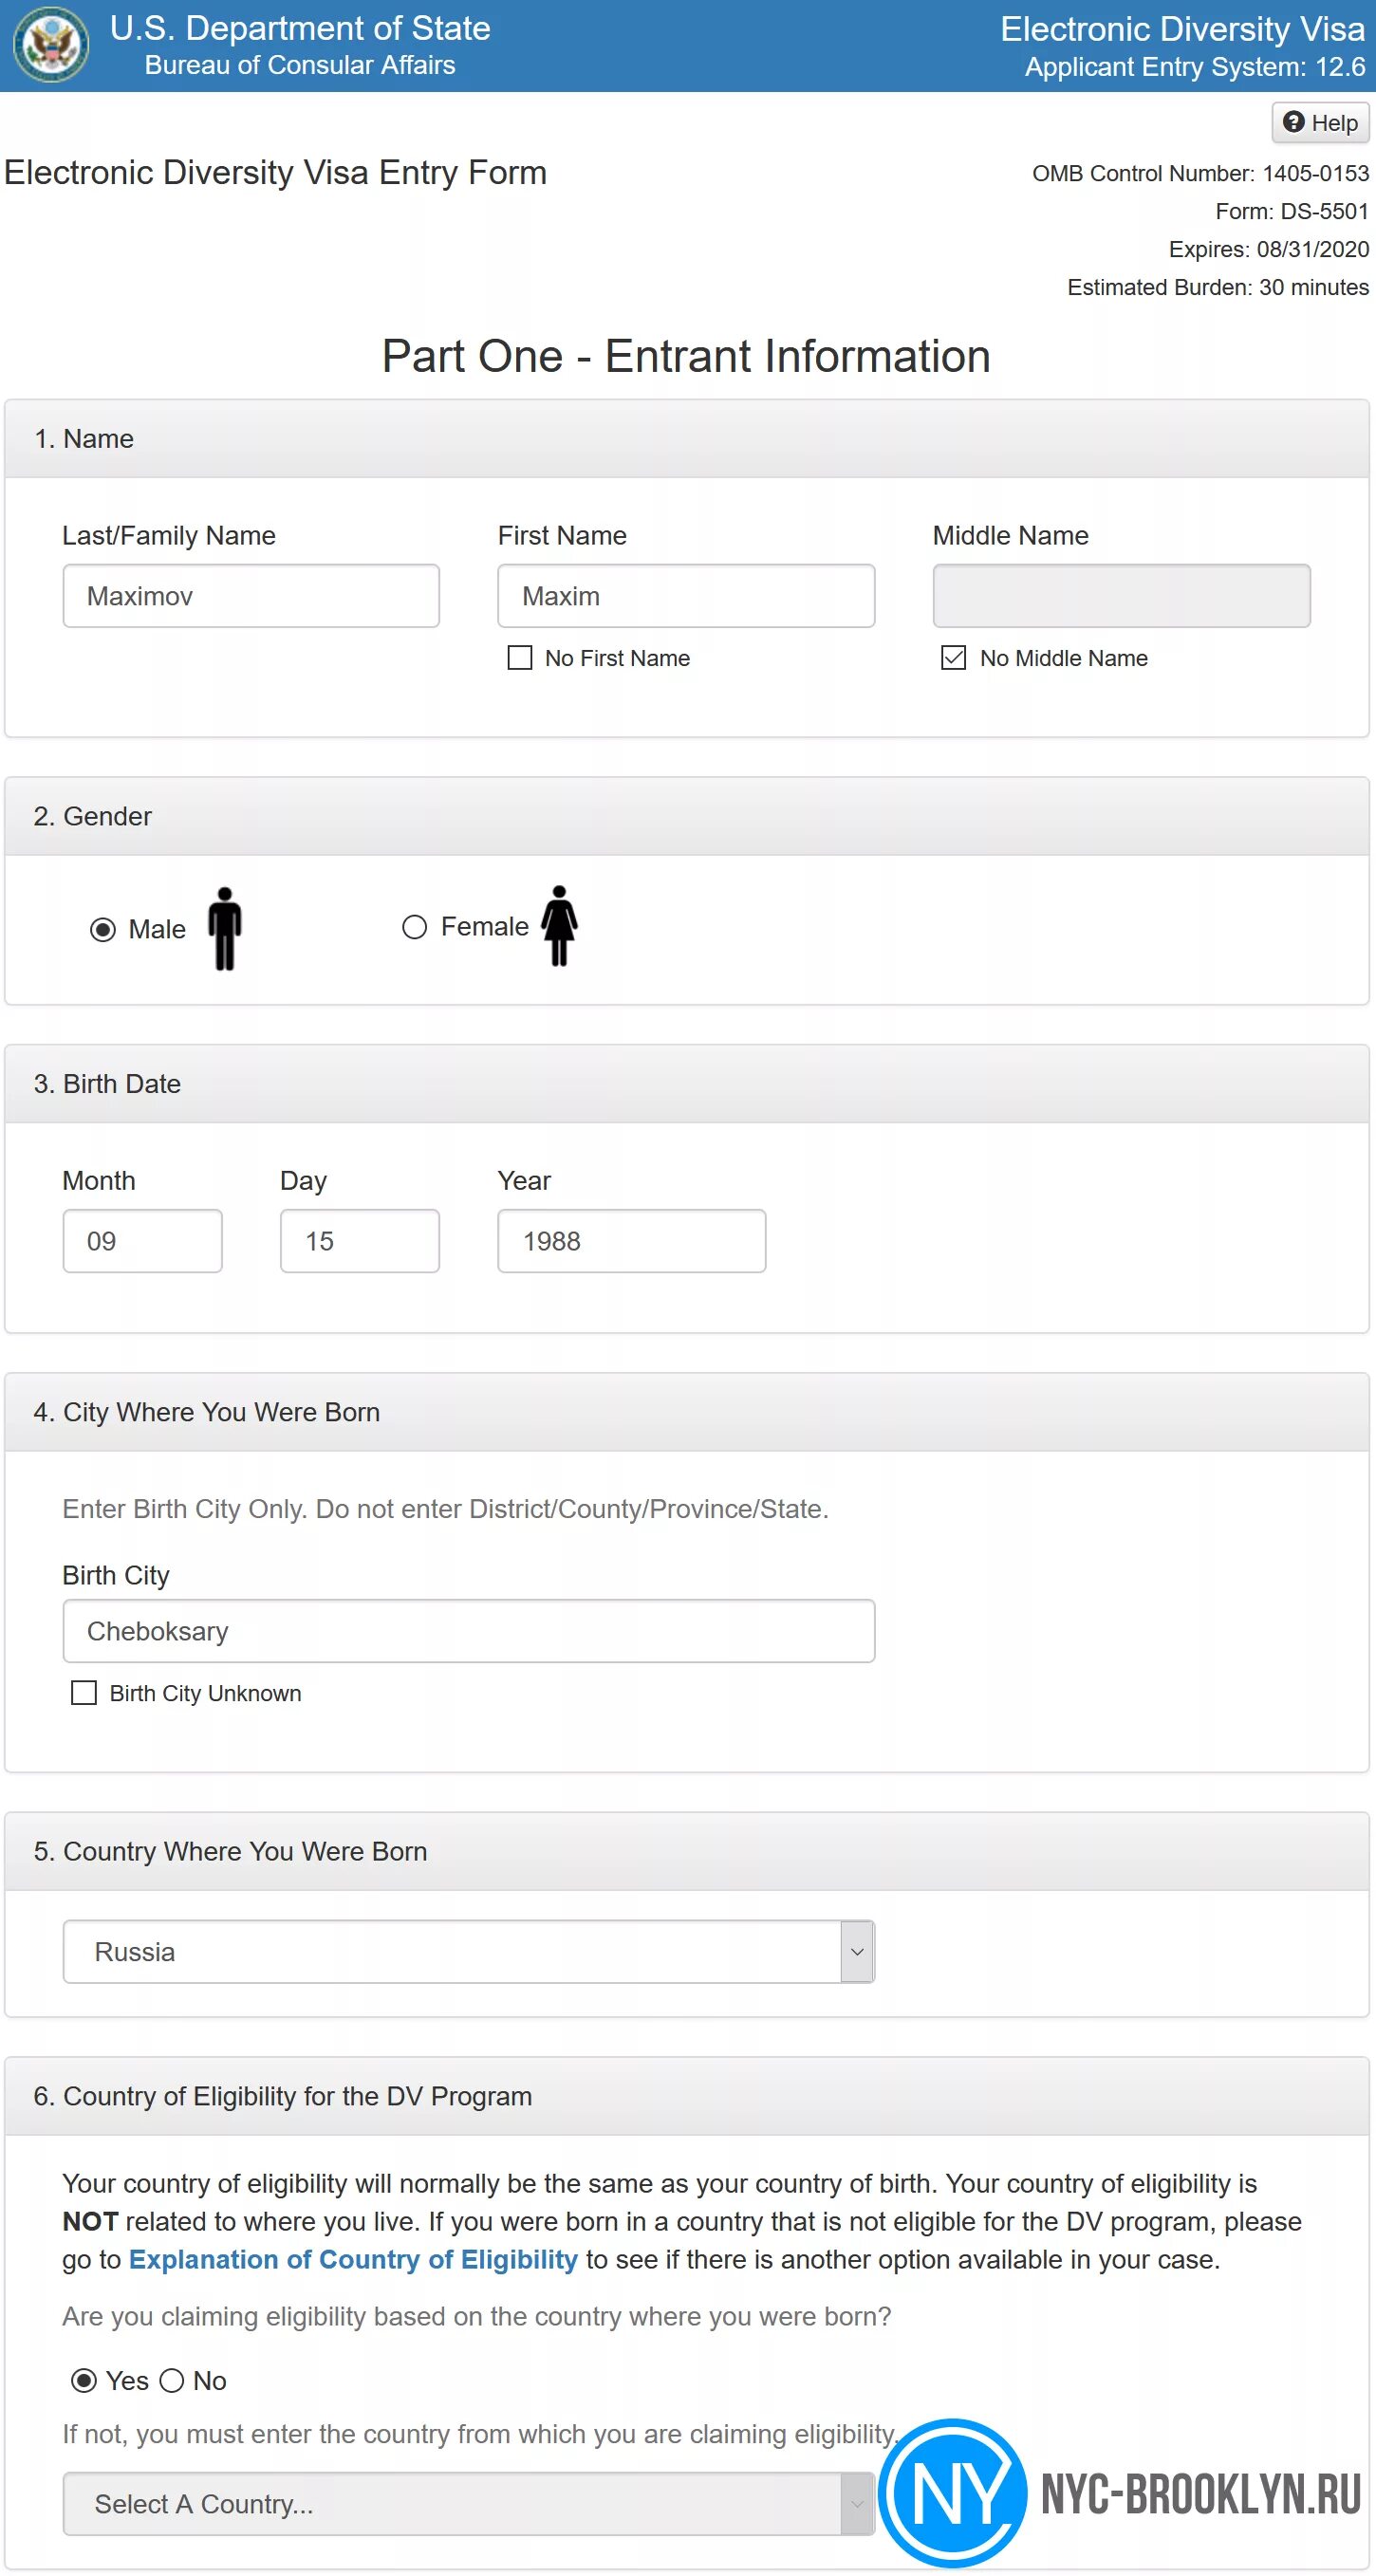Click the Last/Family Name field containing Maximov
Image resolution: width=1376 pixels, height=2576 pixels.
pyautogui.click(x=251, y=596)
